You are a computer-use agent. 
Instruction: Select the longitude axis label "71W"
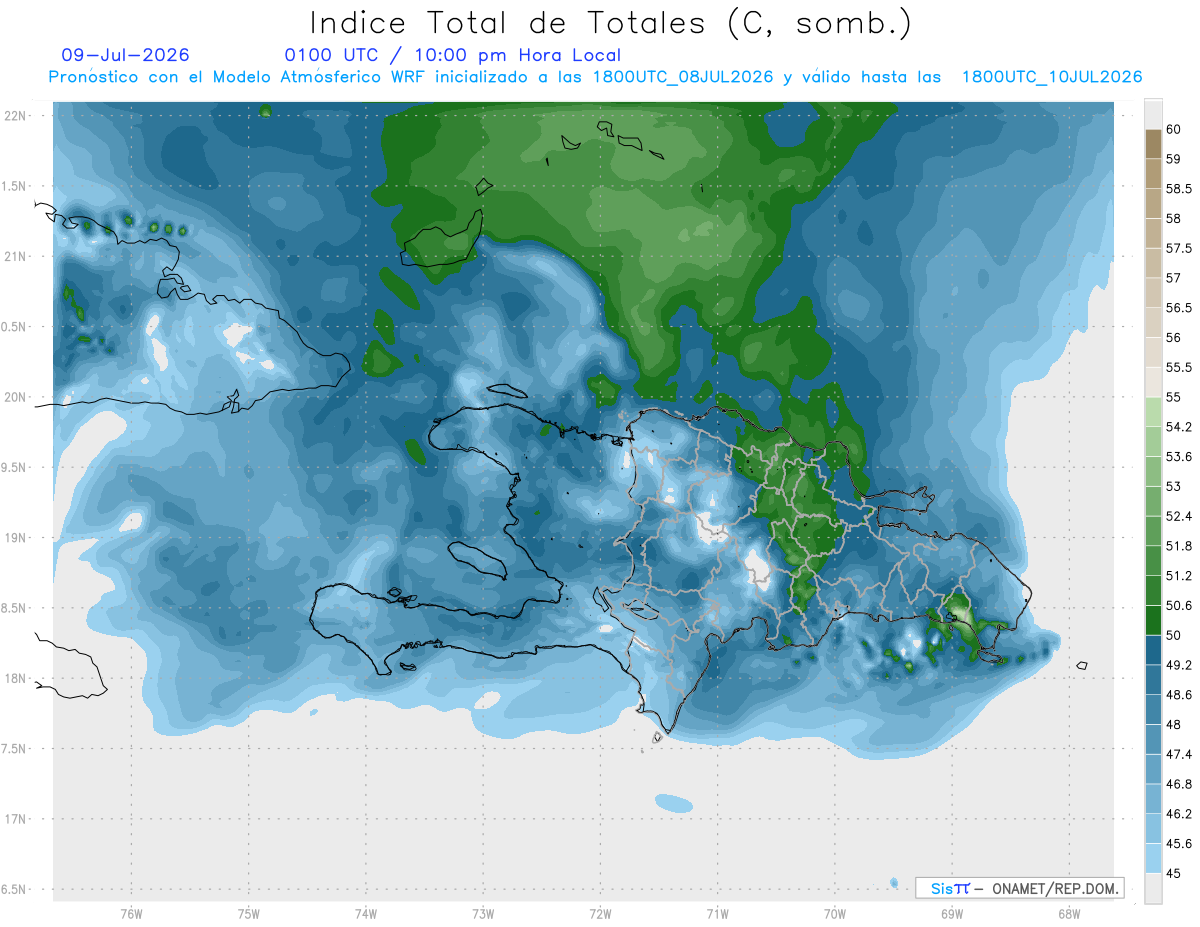[717, 914]
